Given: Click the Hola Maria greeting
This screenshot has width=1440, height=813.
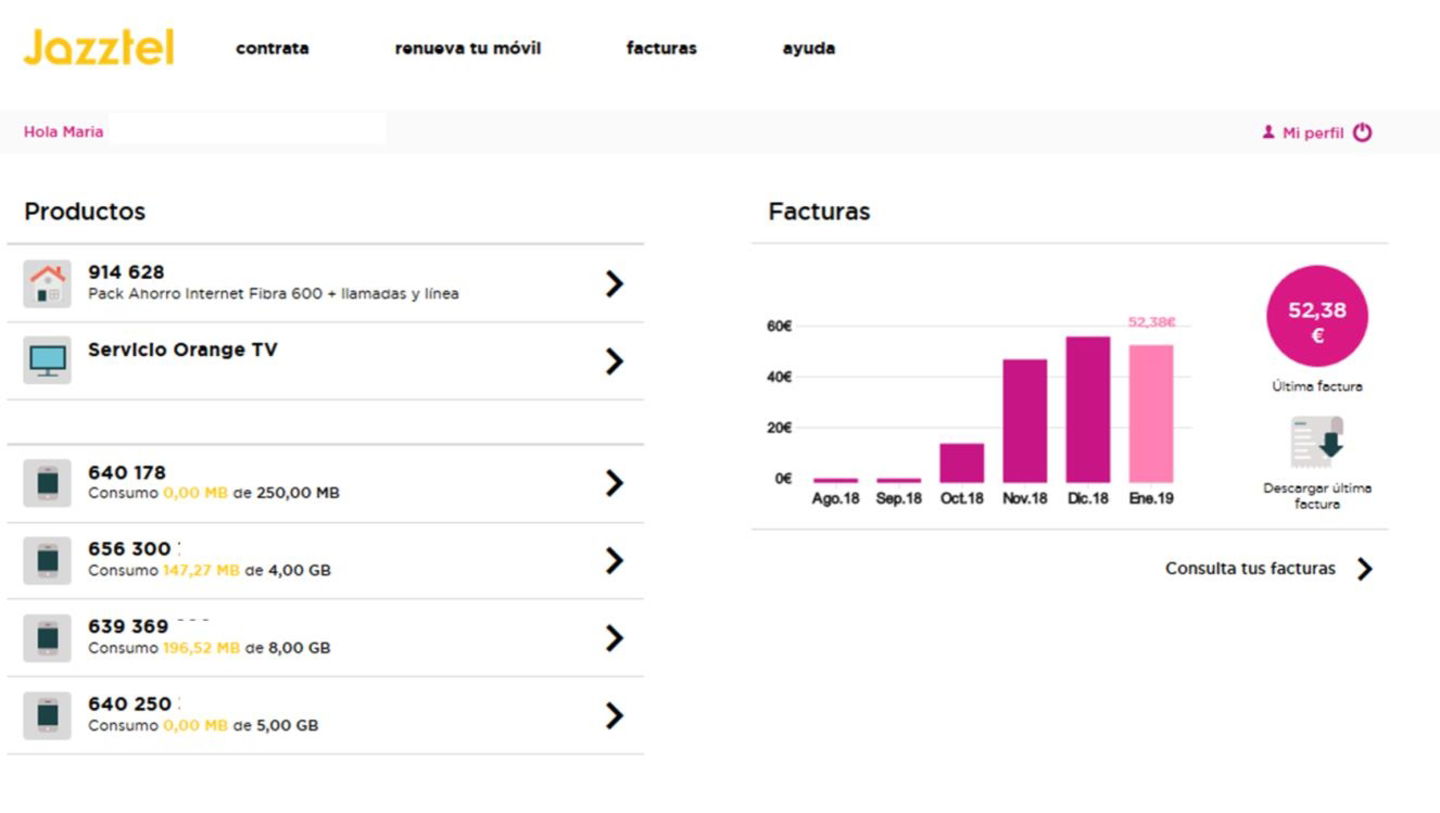Looking at the screenshot, I should pos(63,132).
